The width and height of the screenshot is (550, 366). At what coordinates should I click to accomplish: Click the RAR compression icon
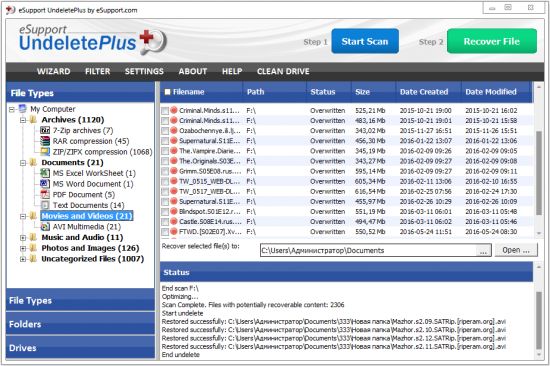point(45,141)
